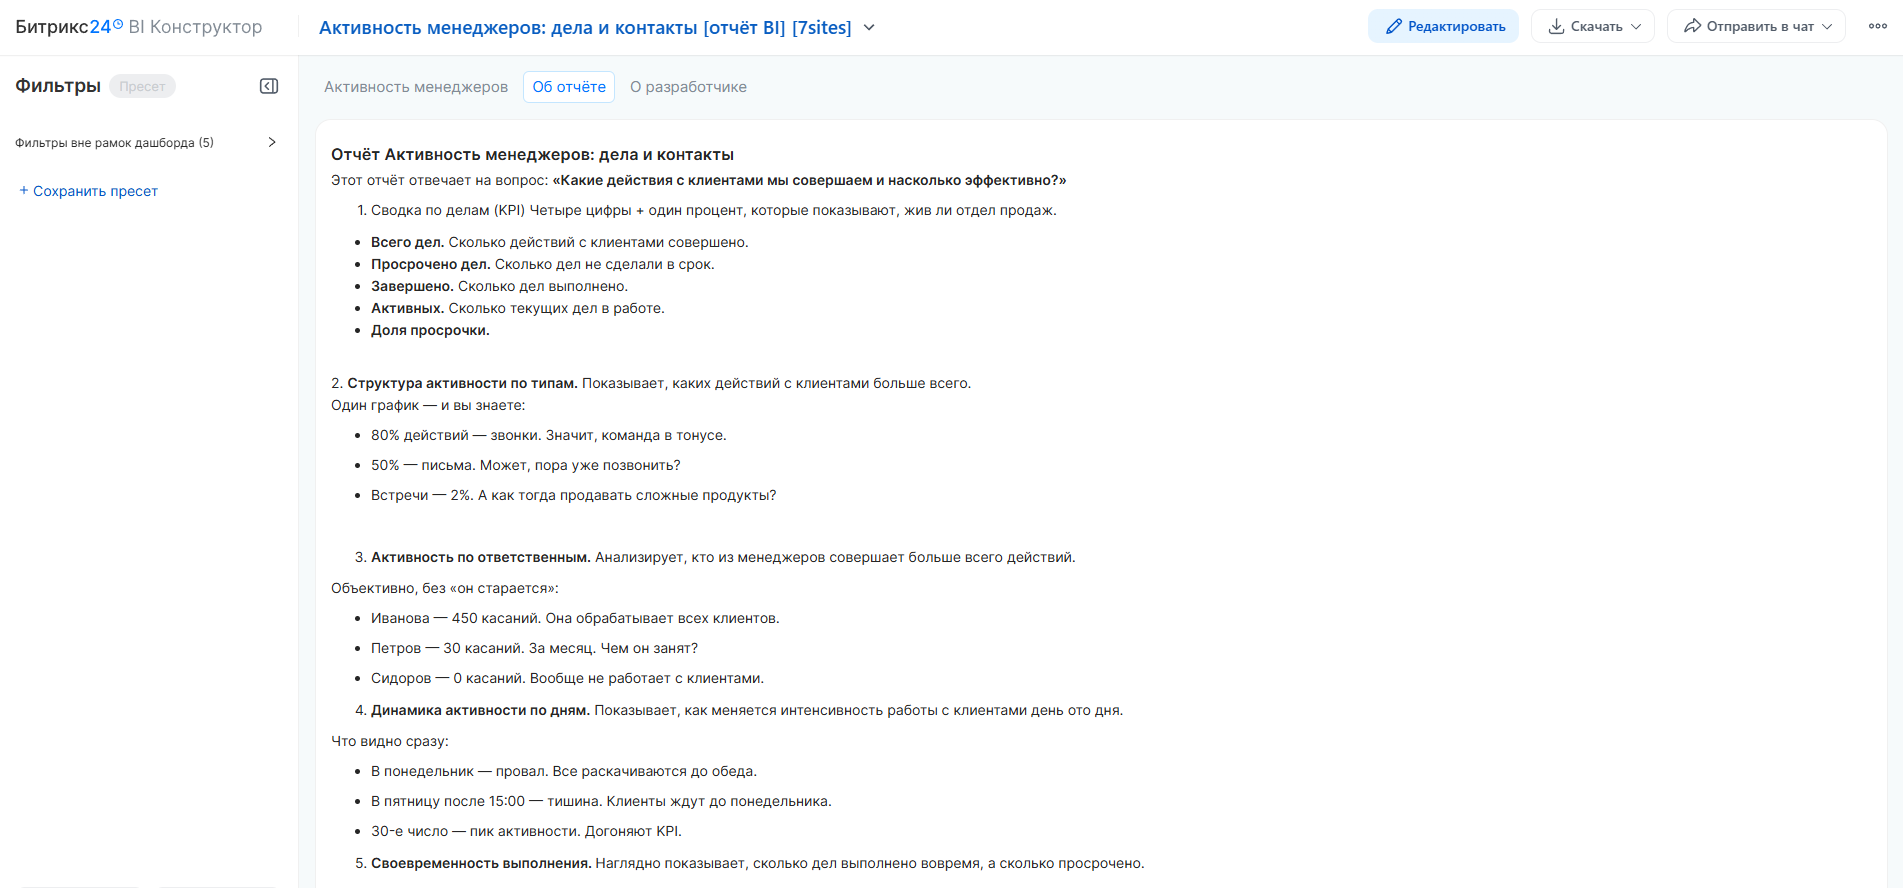Select the Об отчёте tab

pos(569,87)
